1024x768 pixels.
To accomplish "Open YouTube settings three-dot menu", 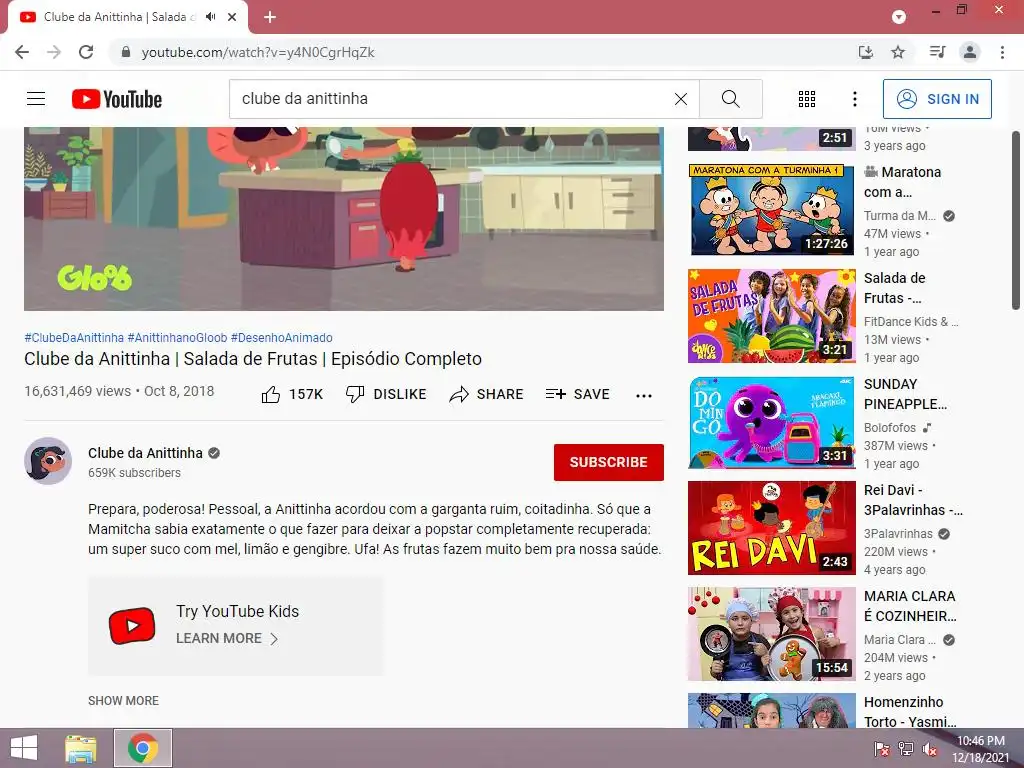I will click(x=854, y=99).
